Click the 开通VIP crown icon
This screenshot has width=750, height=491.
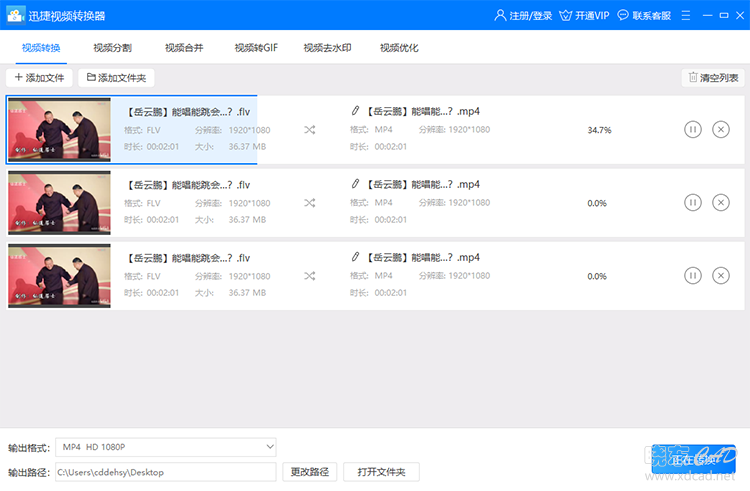tap(565, 16)
